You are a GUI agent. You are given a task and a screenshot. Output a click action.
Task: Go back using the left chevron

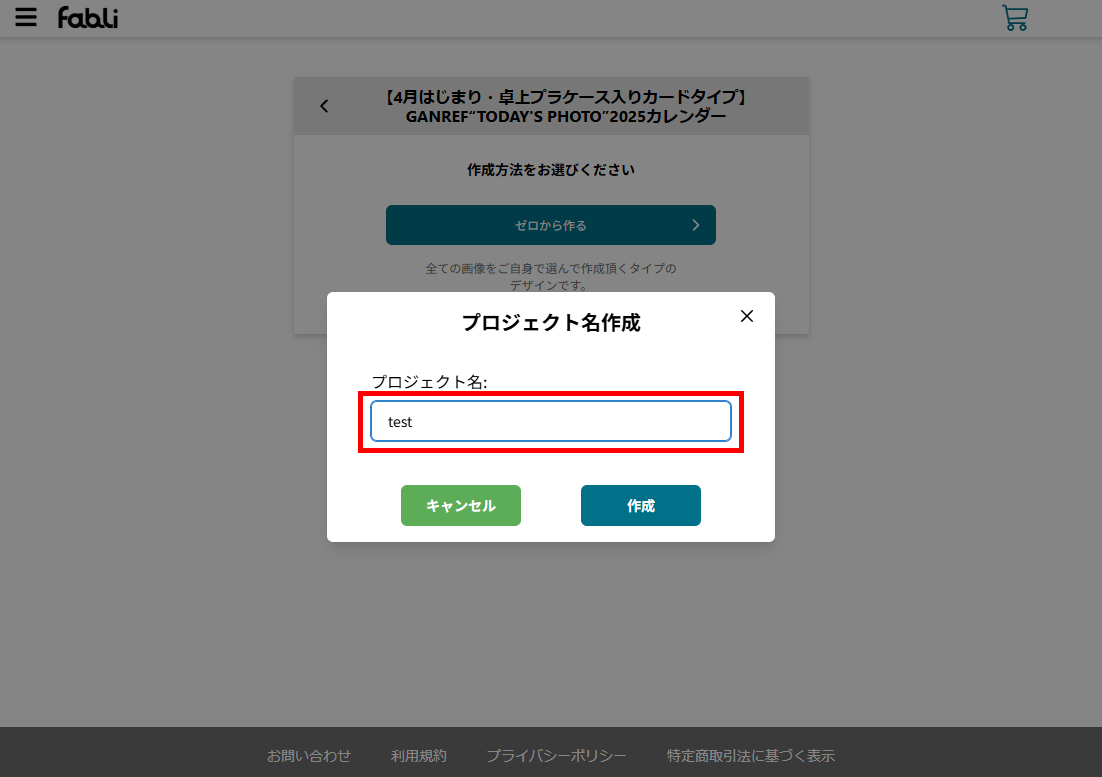click(324, 106)
